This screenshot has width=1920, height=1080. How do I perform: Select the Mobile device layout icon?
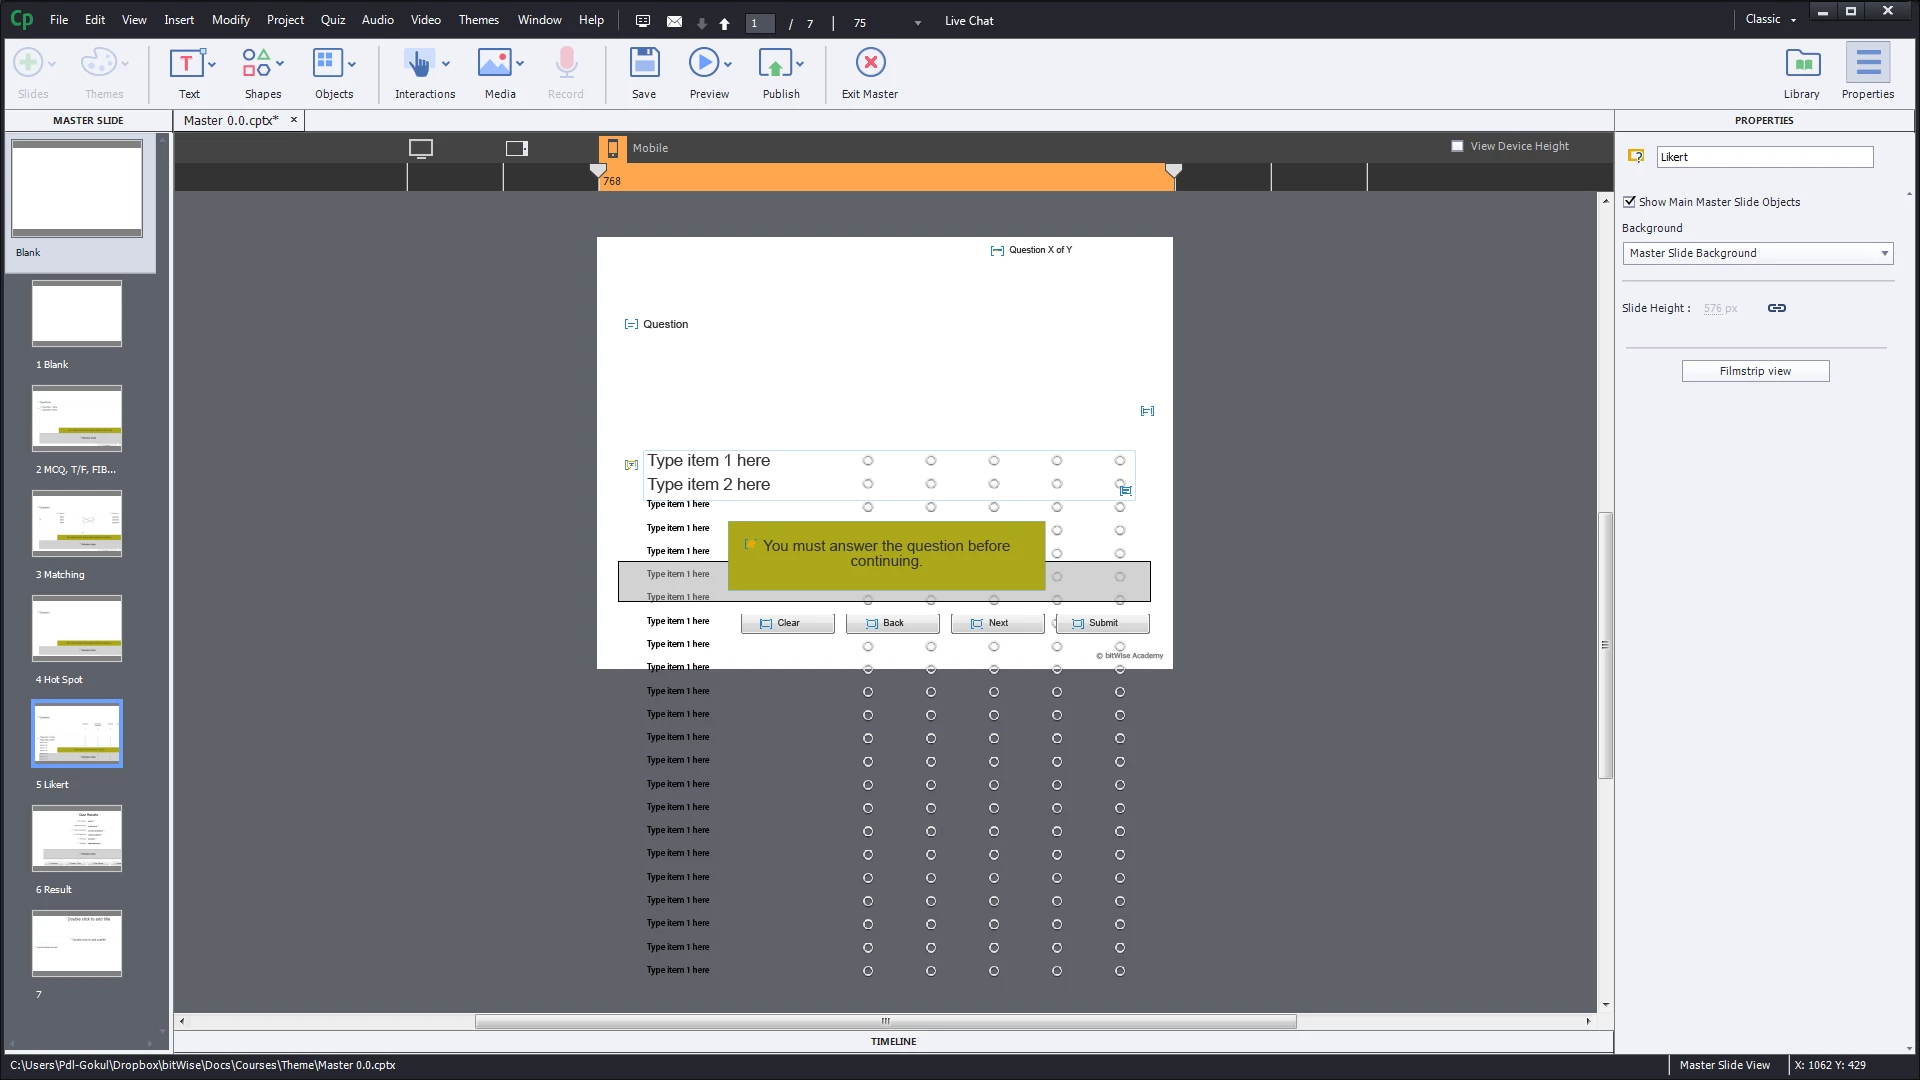[x=612, y=148]
